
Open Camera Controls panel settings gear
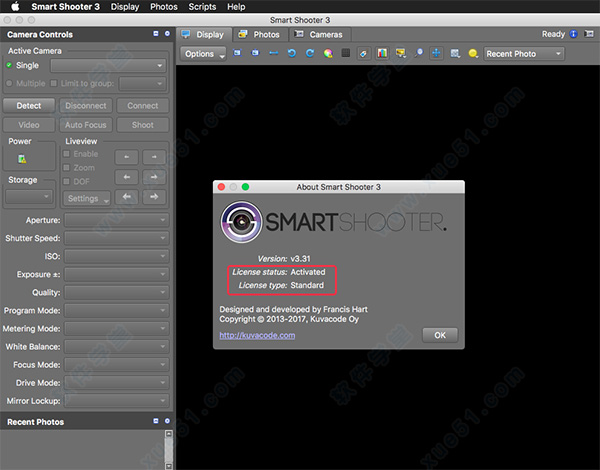coord(167,34)
